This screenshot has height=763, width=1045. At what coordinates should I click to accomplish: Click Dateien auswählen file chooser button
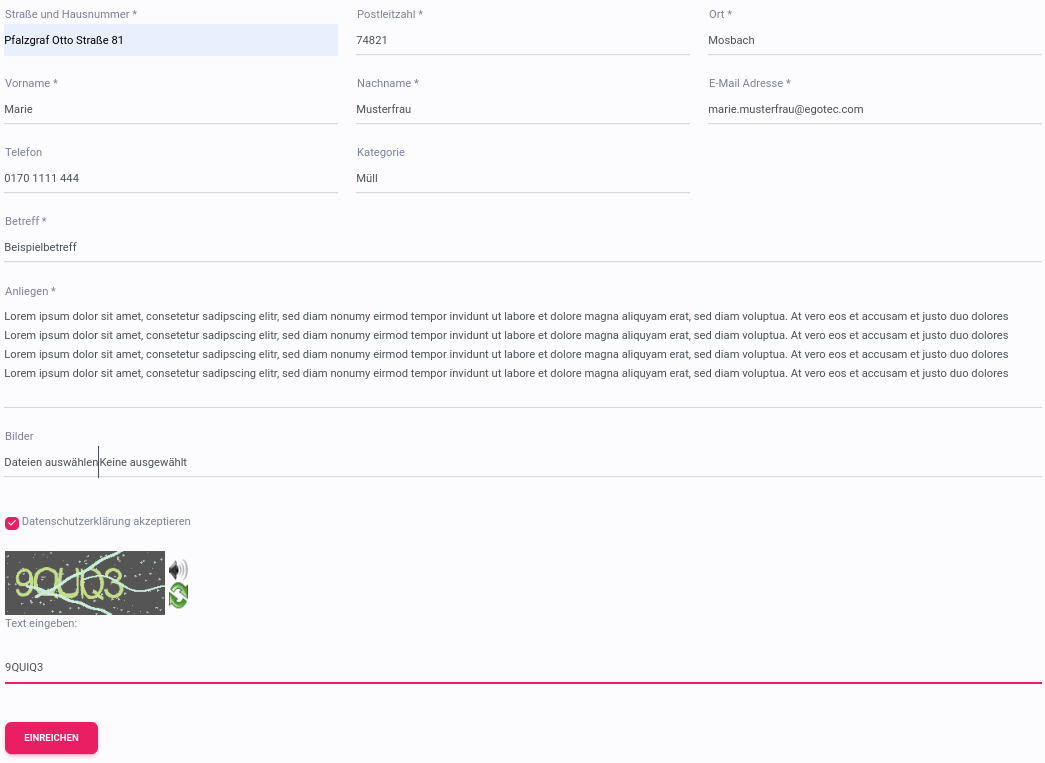pos(51,462)
